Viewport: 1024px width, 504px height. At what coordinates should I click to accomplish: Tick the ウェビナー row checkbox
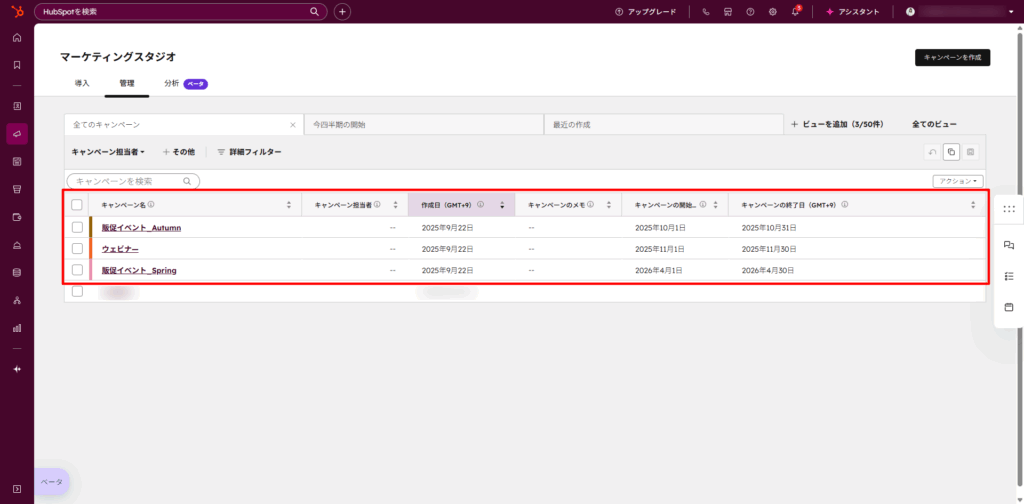[x=77, y=249]
